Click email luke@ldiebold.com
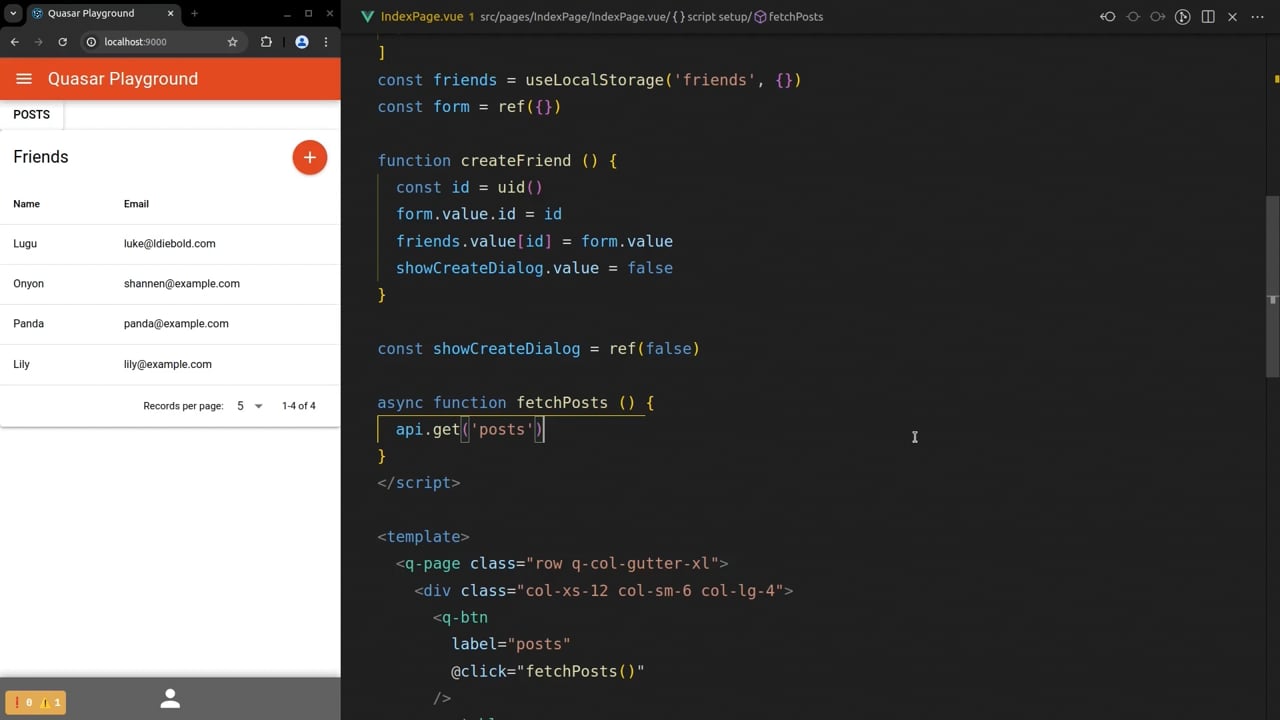The image size is (1280, 720). click(169, 244)
